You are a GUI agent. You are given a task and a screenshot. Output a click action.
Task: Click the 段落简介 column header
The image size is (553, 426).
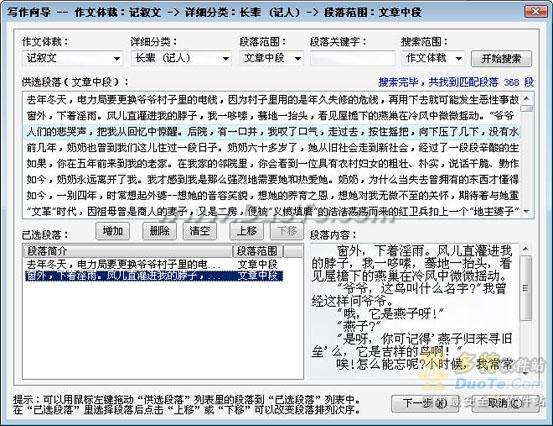click(128, 251)
